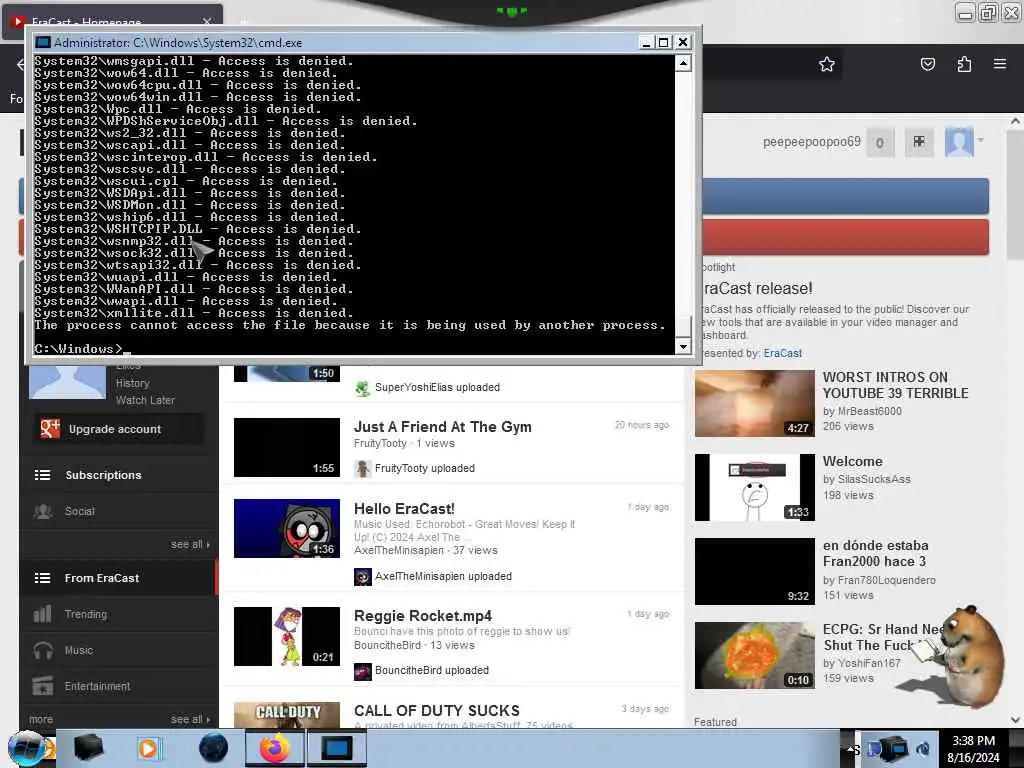
Task: Open the apps grid icon beside username
Action: 919,142
